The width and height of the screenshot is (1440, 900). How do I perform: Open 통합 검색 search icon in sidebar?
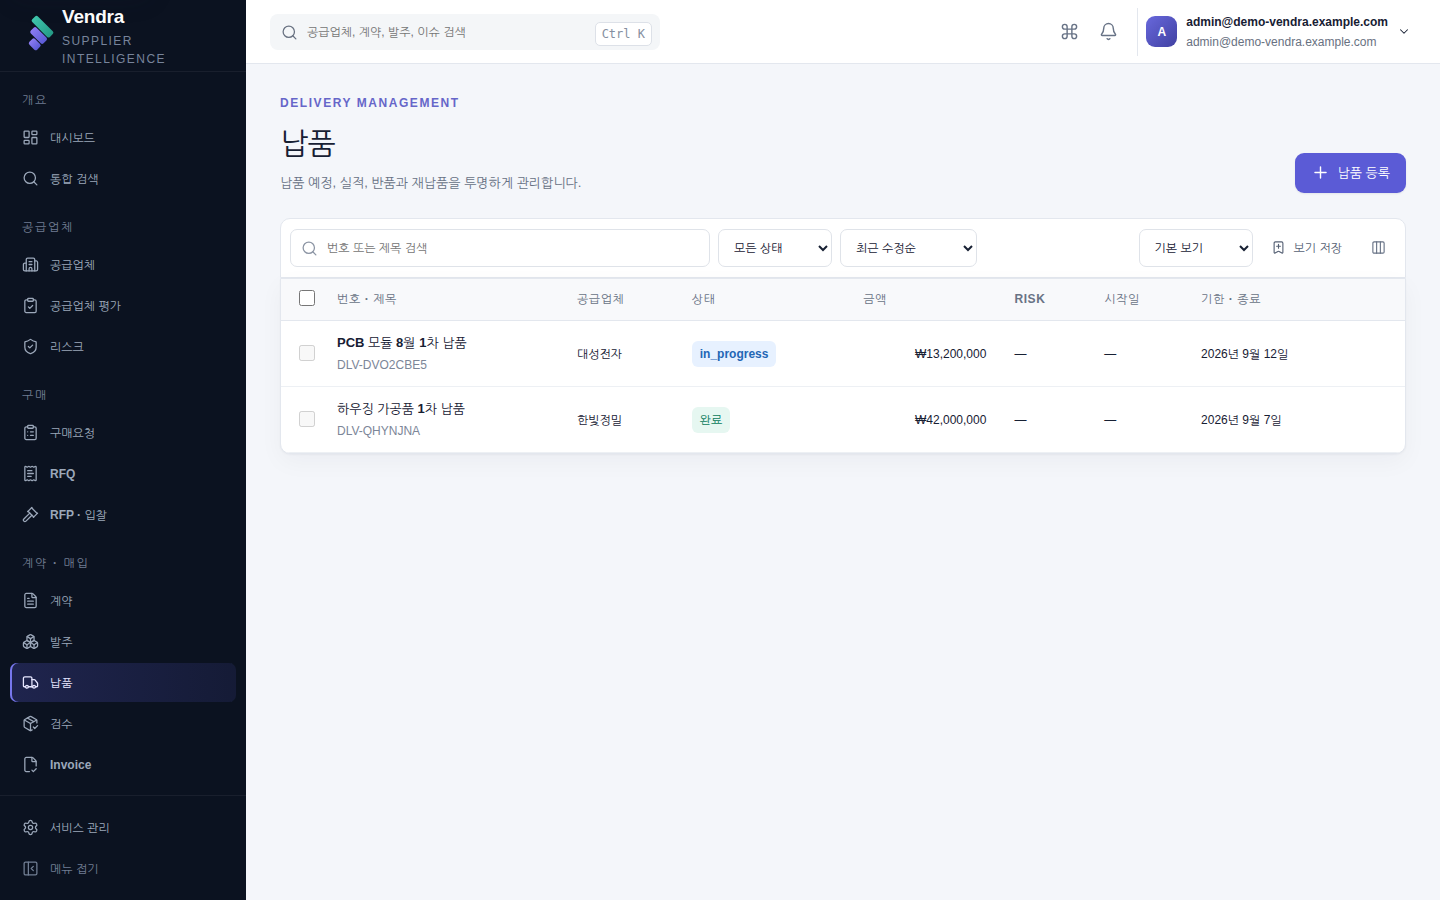[x=30, y=178]
